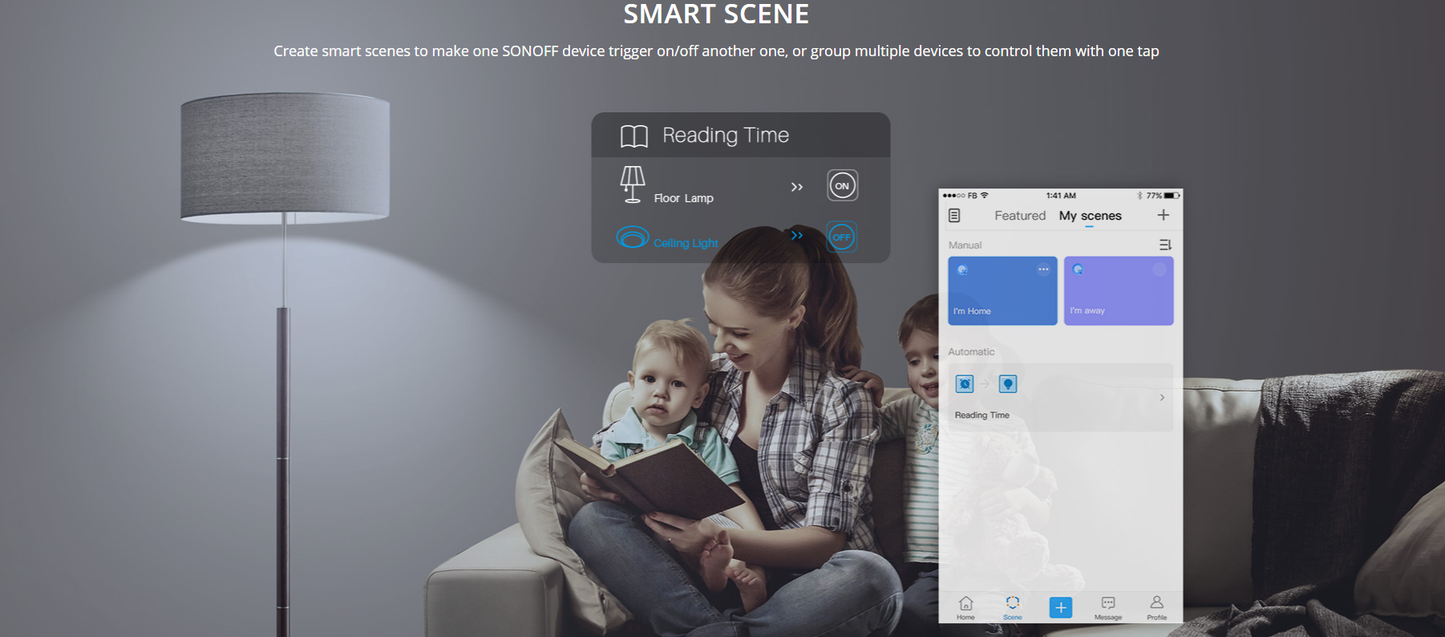Viewport: 1445px width, 637px height.
Task: Open three-dot menu on I'm Home card
Action: (x=1043, y=270)
